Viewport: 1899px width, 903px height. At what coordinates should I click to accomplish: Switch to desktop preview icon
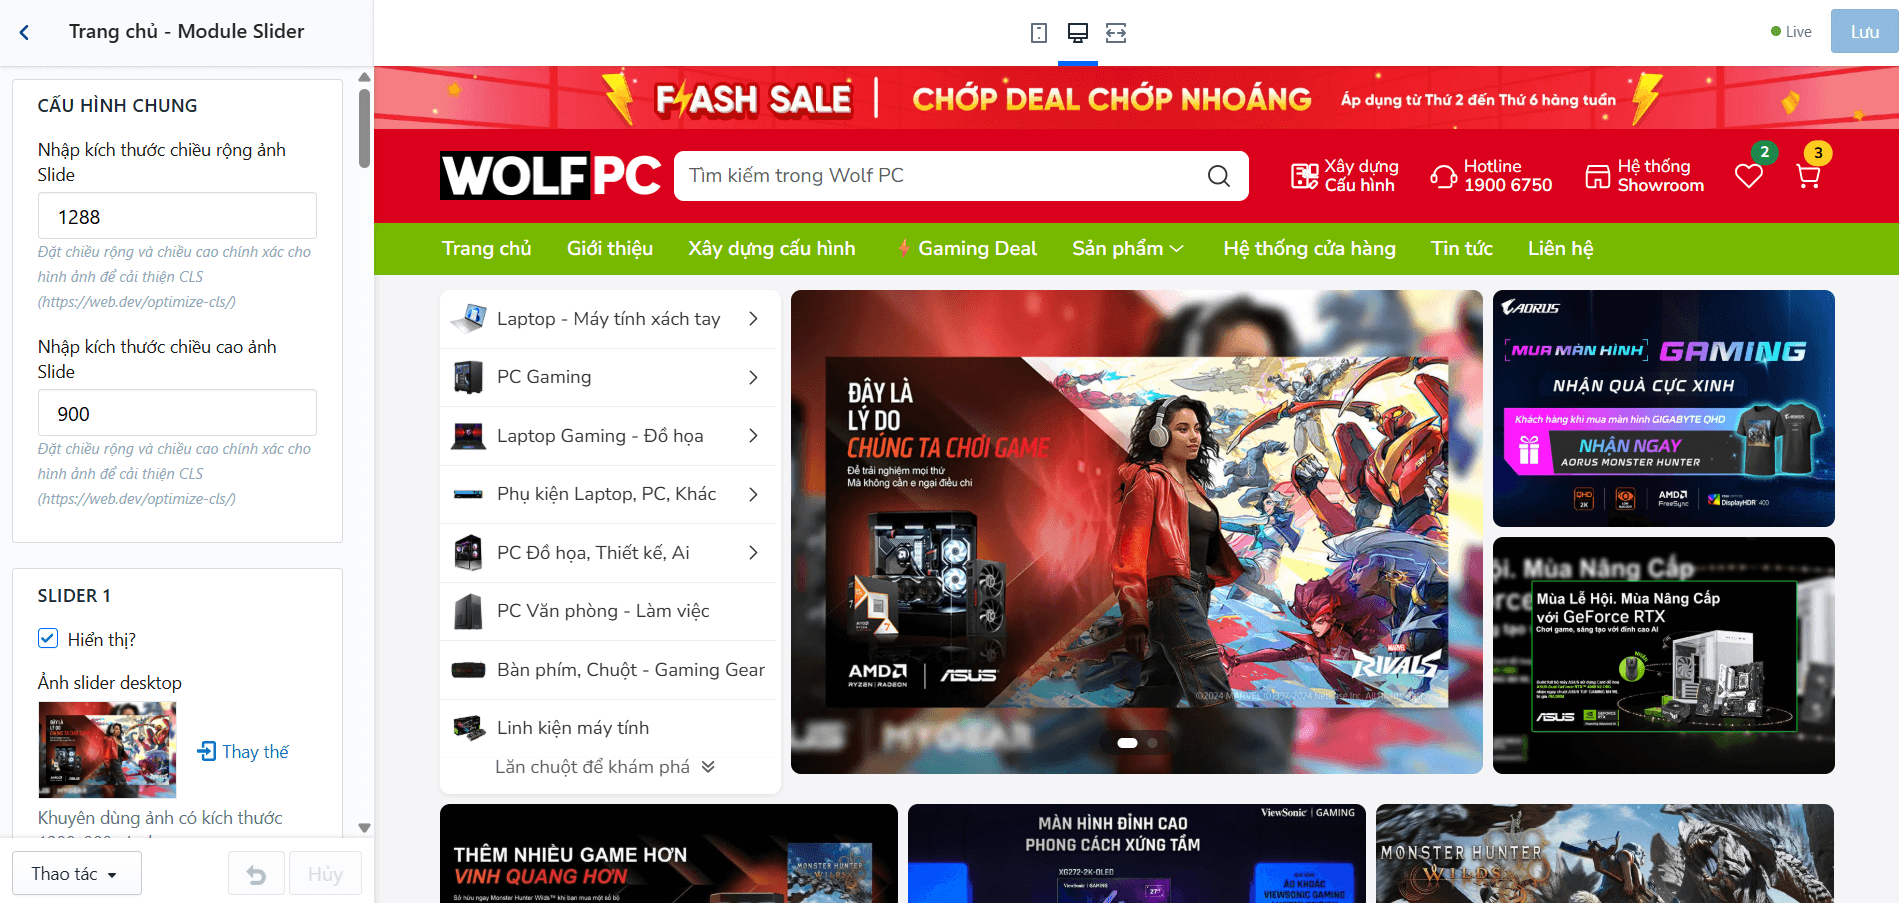coord(1078,33)
